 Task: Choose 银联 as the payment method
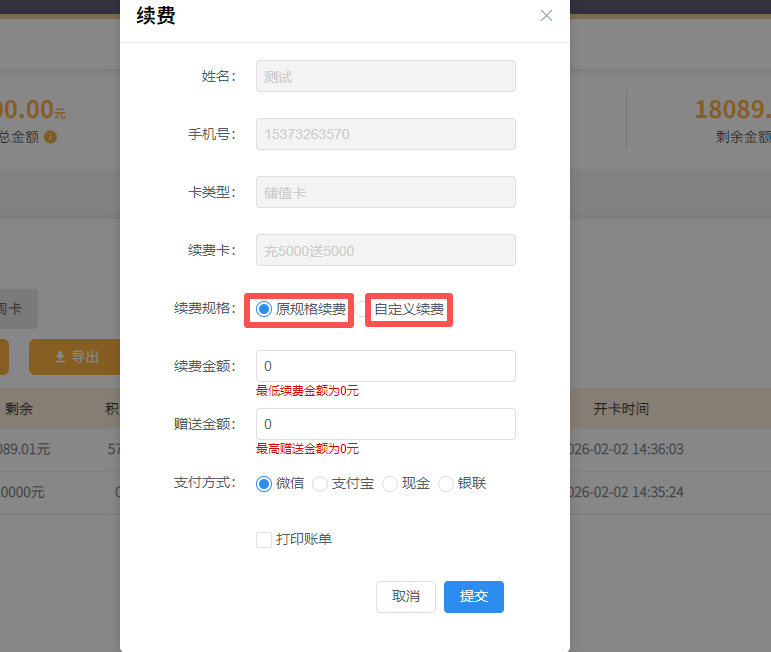446,484
